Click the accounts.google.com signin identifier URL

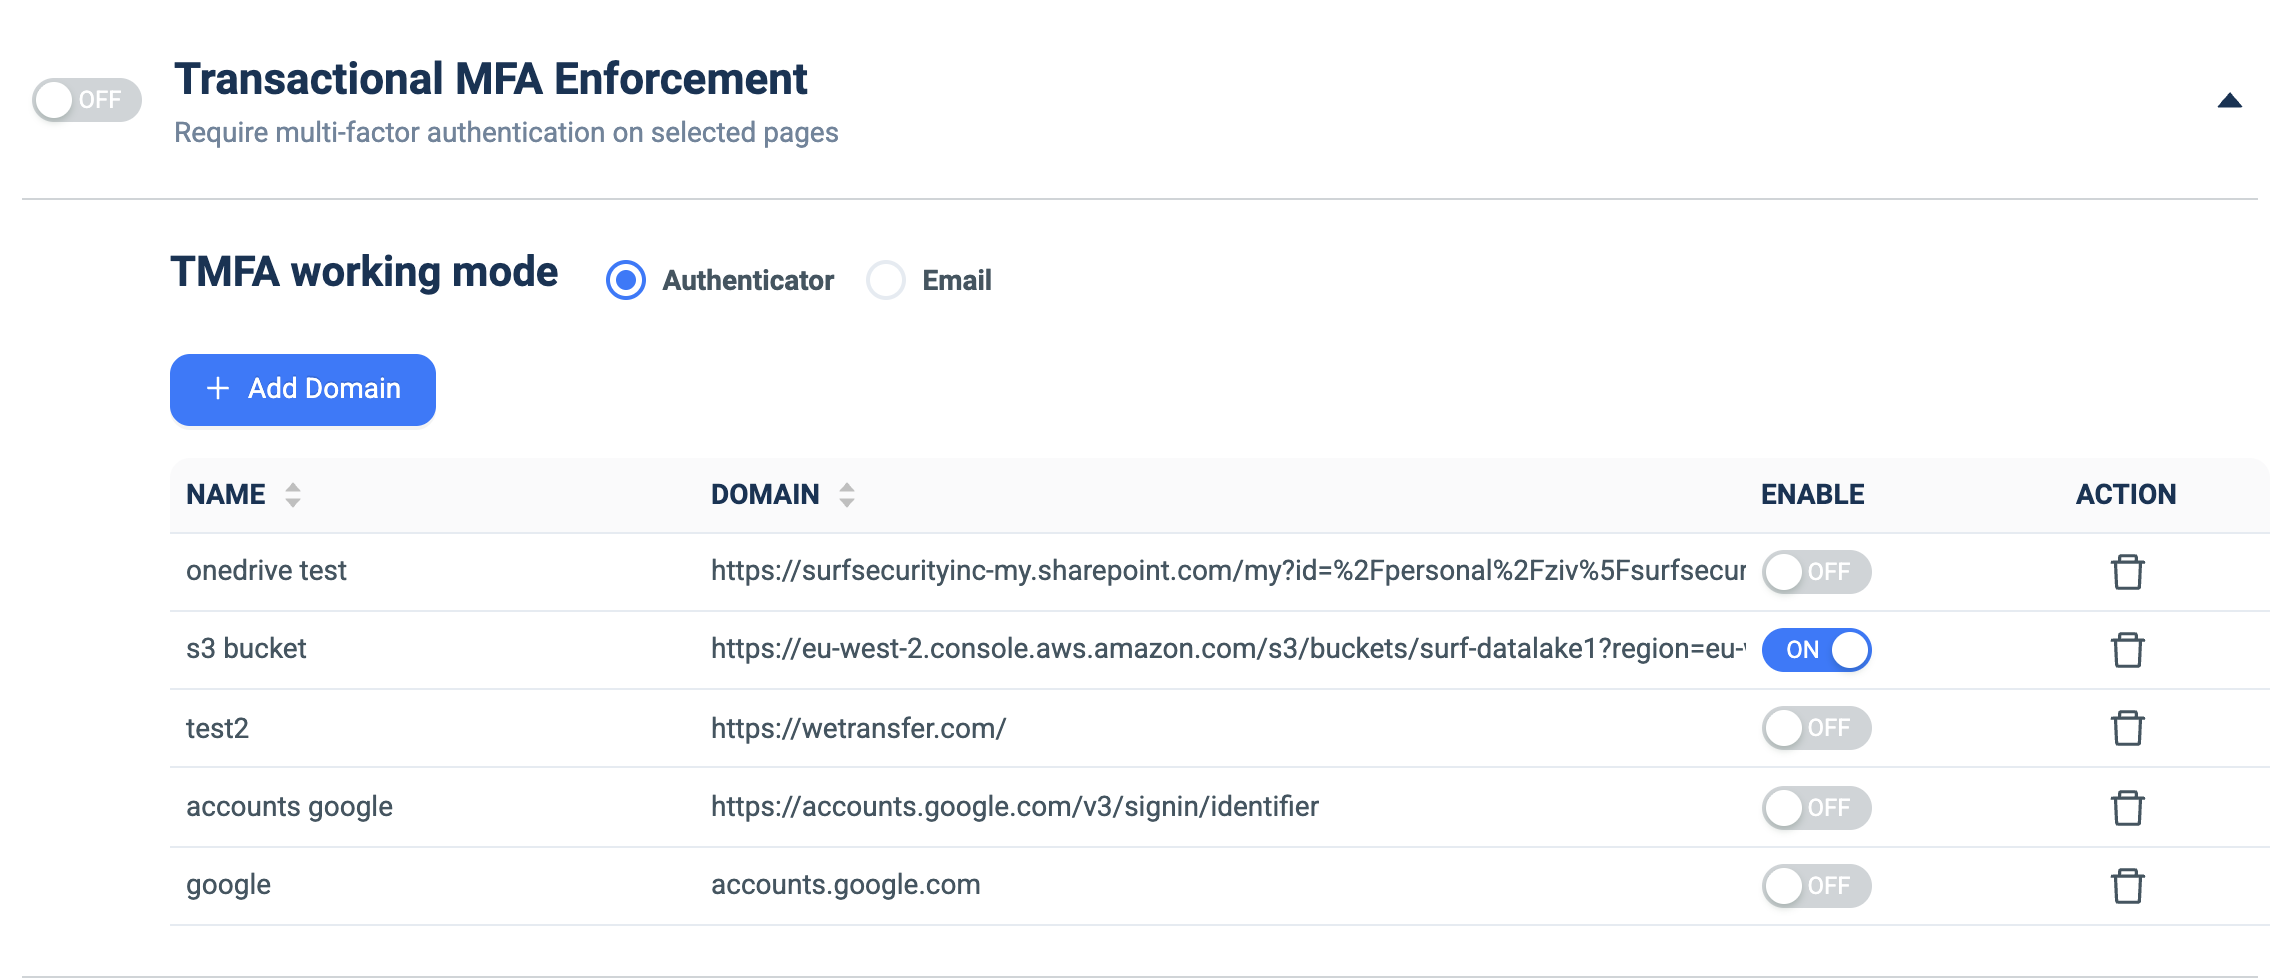pyautogui.click(x=1015, y=807)
